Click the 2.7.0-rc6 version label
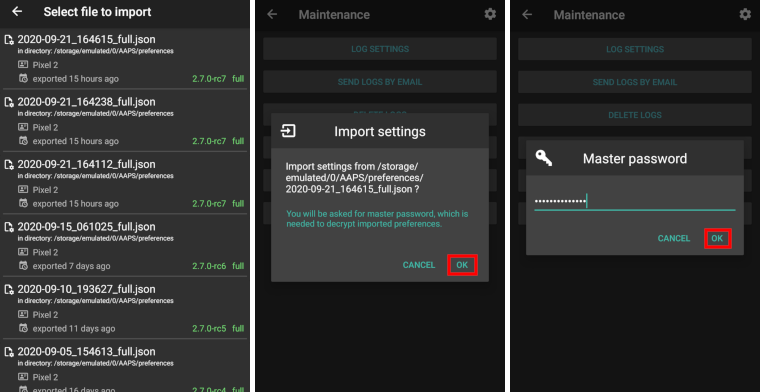Image resolution: width=760 pixels, height=392 pixels. [209, 266]
